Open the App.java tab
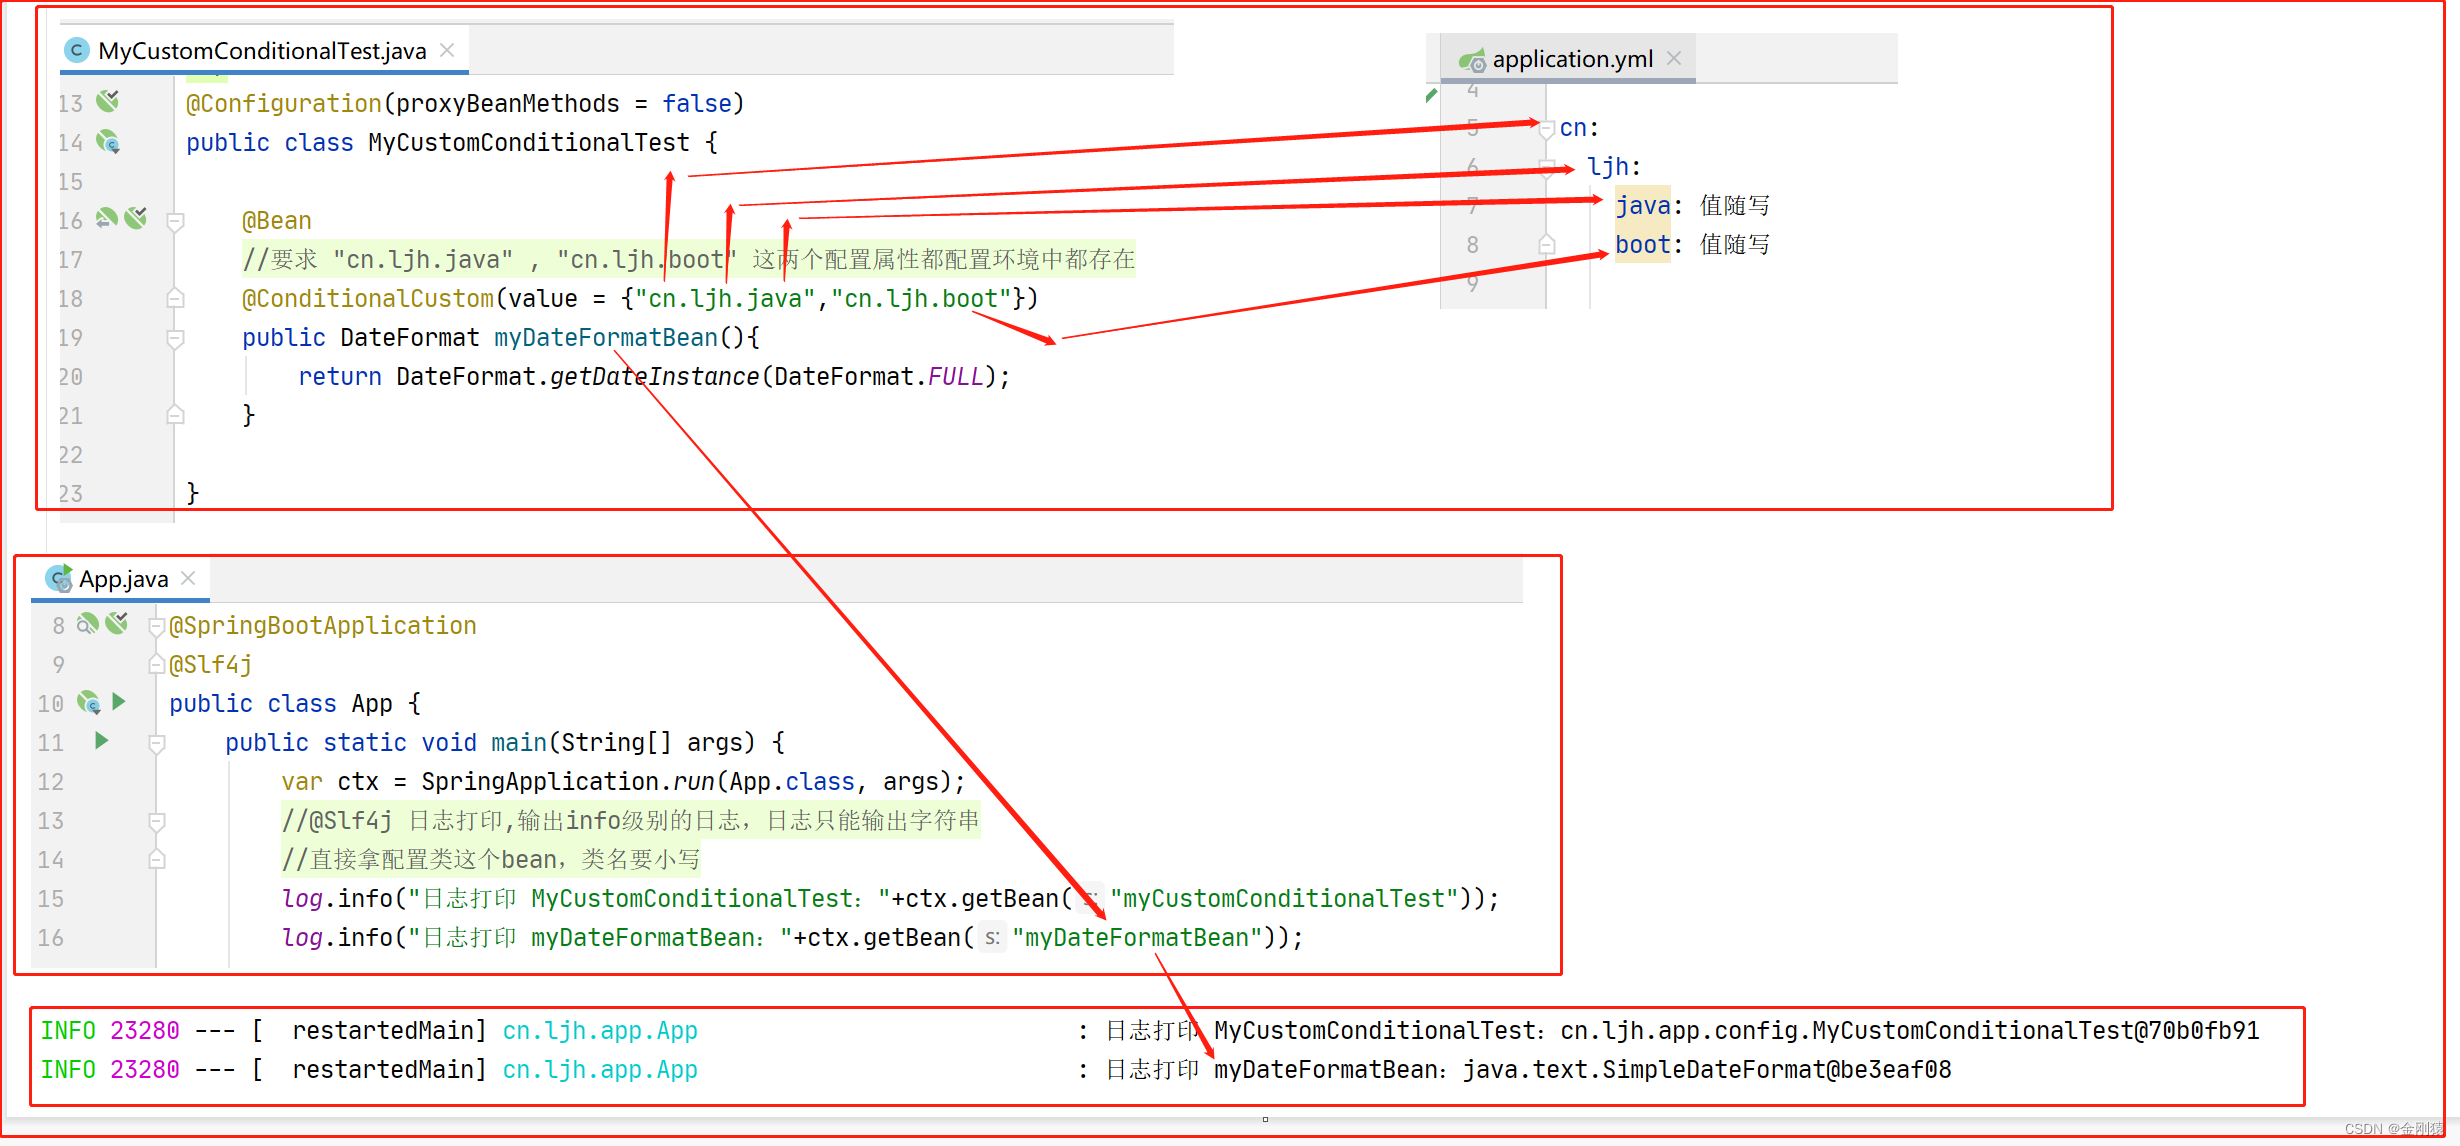Screen dimensions: 2460x1146 tap(123, 579)
